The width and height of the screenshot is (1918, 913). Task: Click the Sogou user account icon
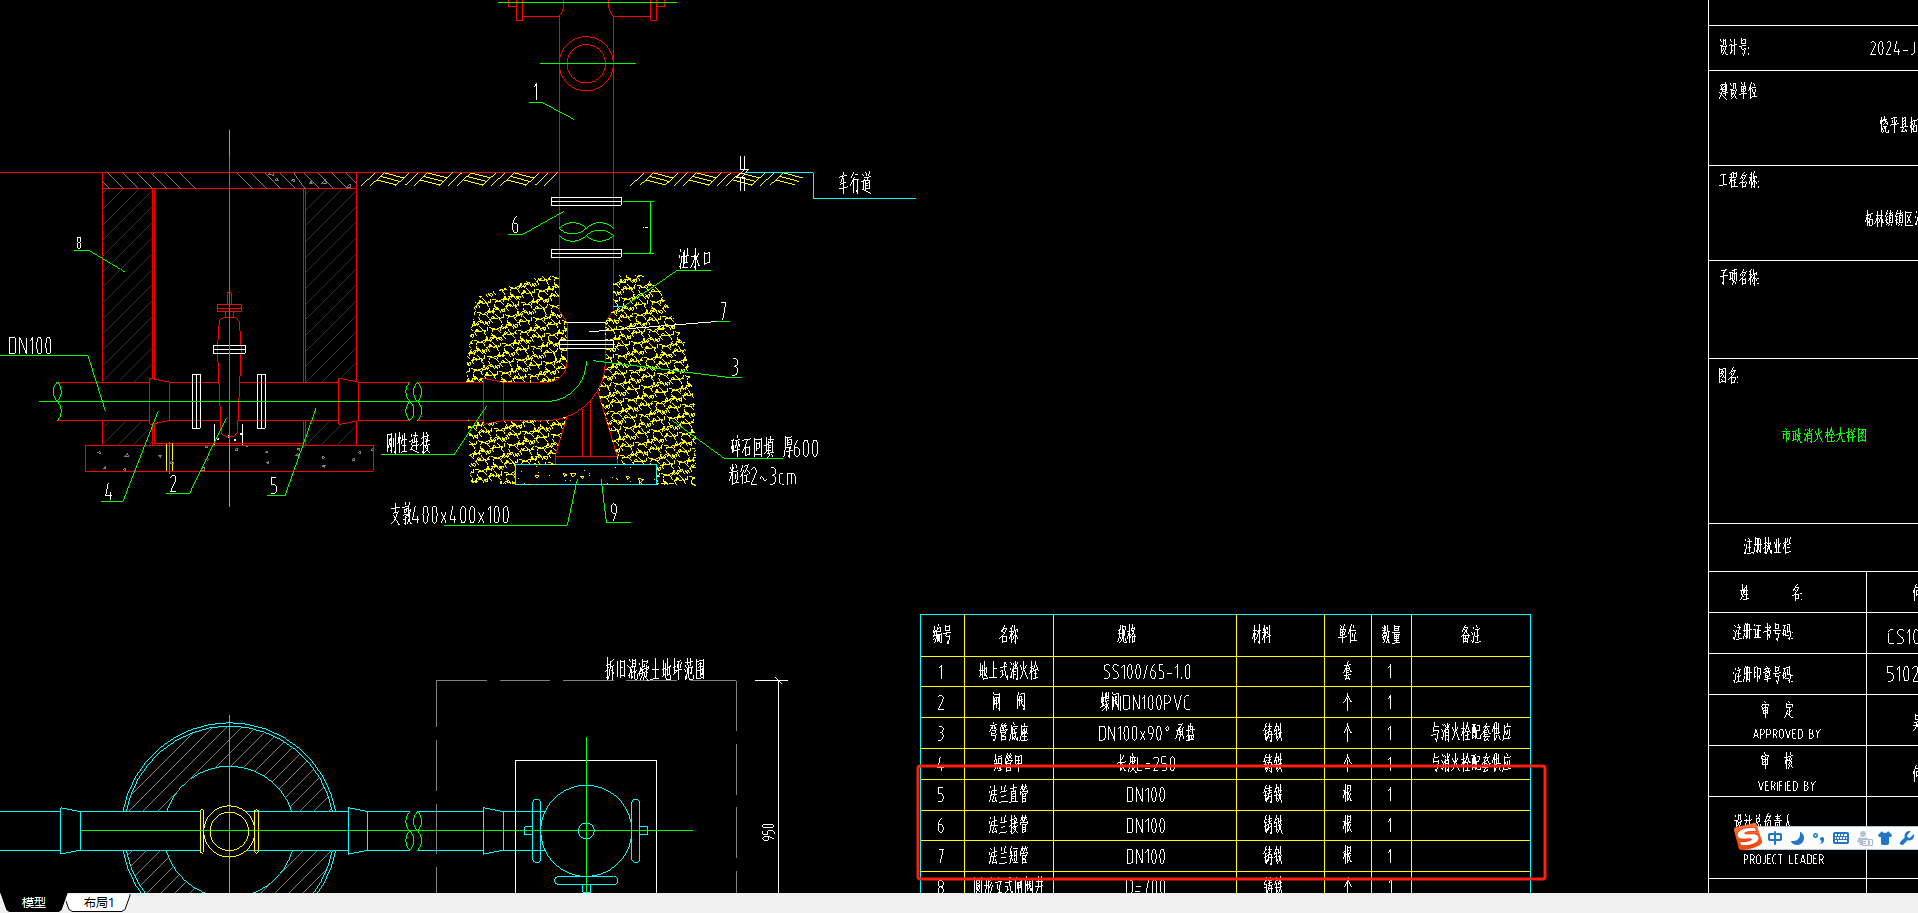[x=1864, y=838]
